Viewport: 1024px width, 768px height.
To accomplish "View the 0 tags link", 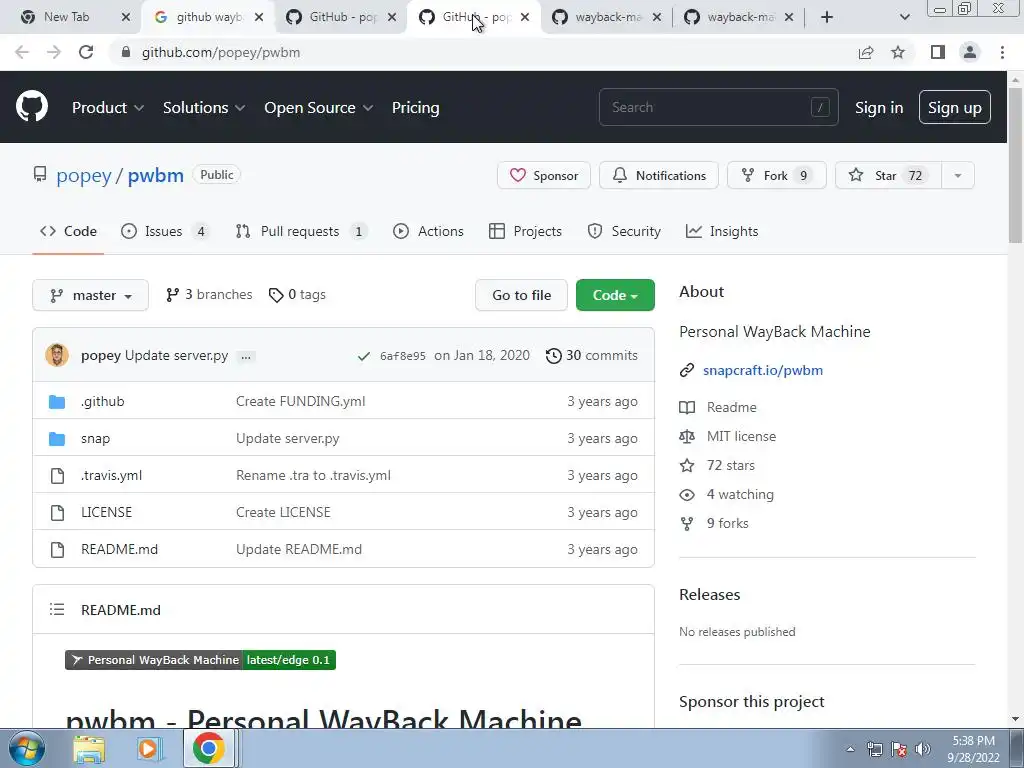I will pyautogui.click(x=297, y=295).
